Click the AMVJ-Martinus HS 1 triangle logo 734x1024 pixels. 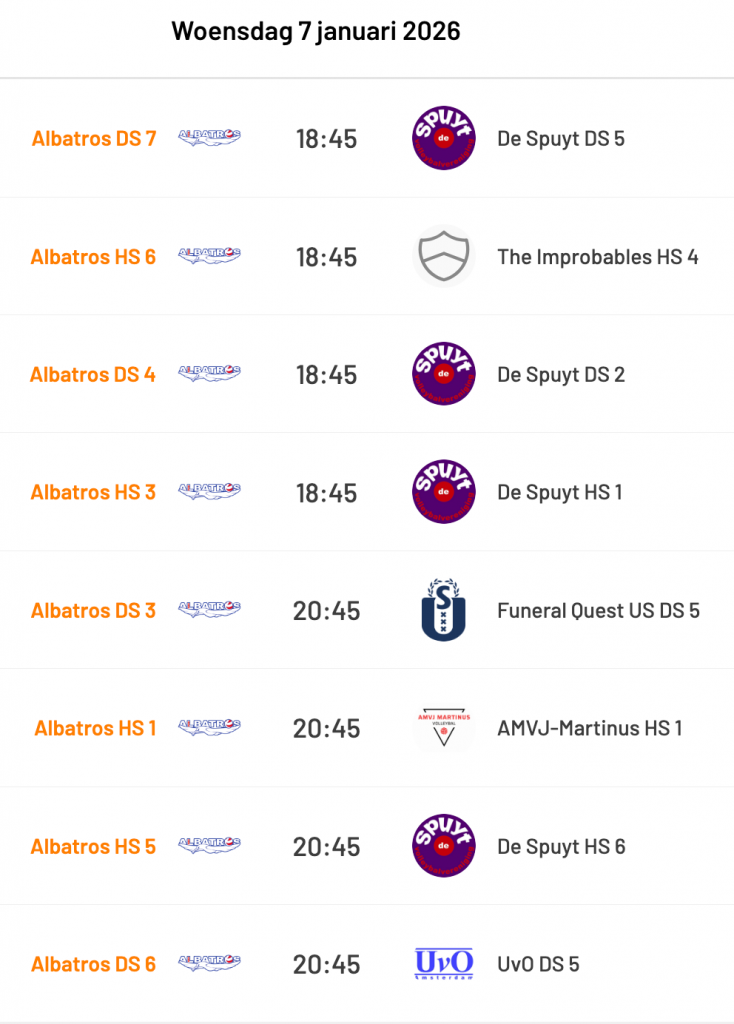coord(443,728)
